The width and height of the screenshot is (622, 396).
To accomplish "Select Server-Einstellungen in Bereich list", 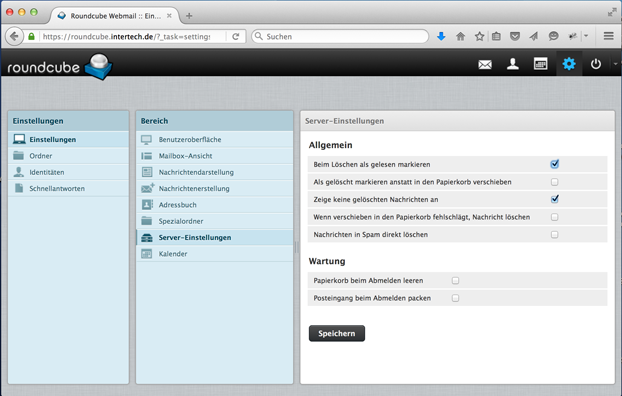I will point(215,237).
